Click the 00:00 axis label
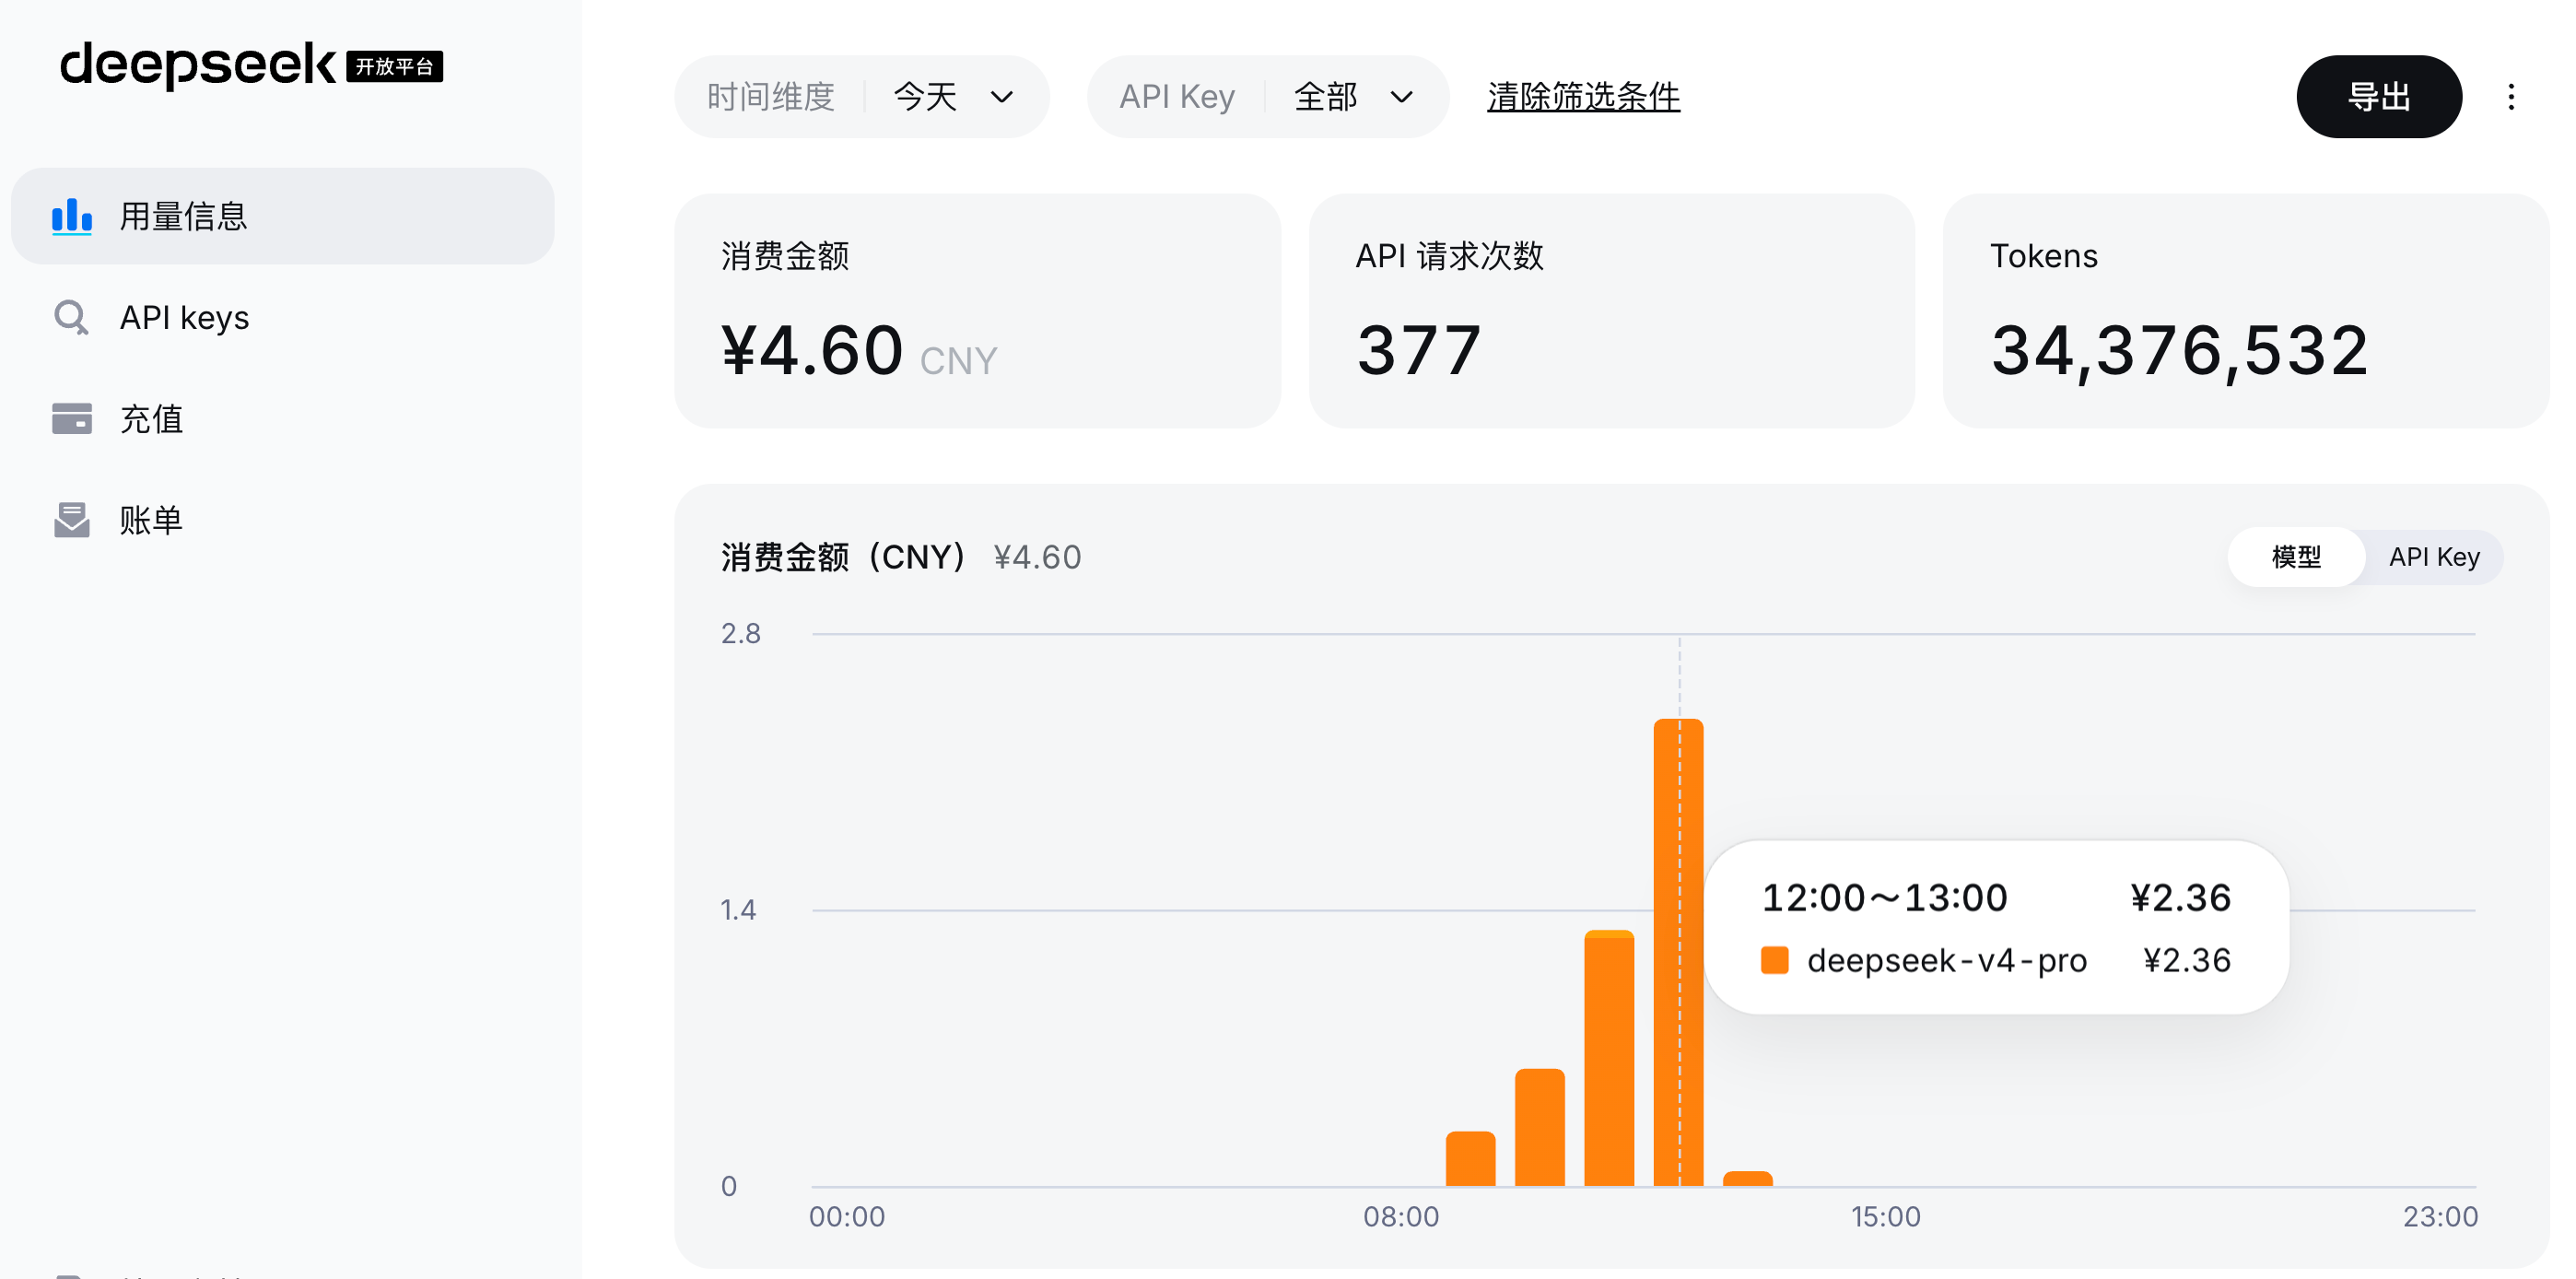Screen dimensions: 2576x1279 click(846, 1216)
